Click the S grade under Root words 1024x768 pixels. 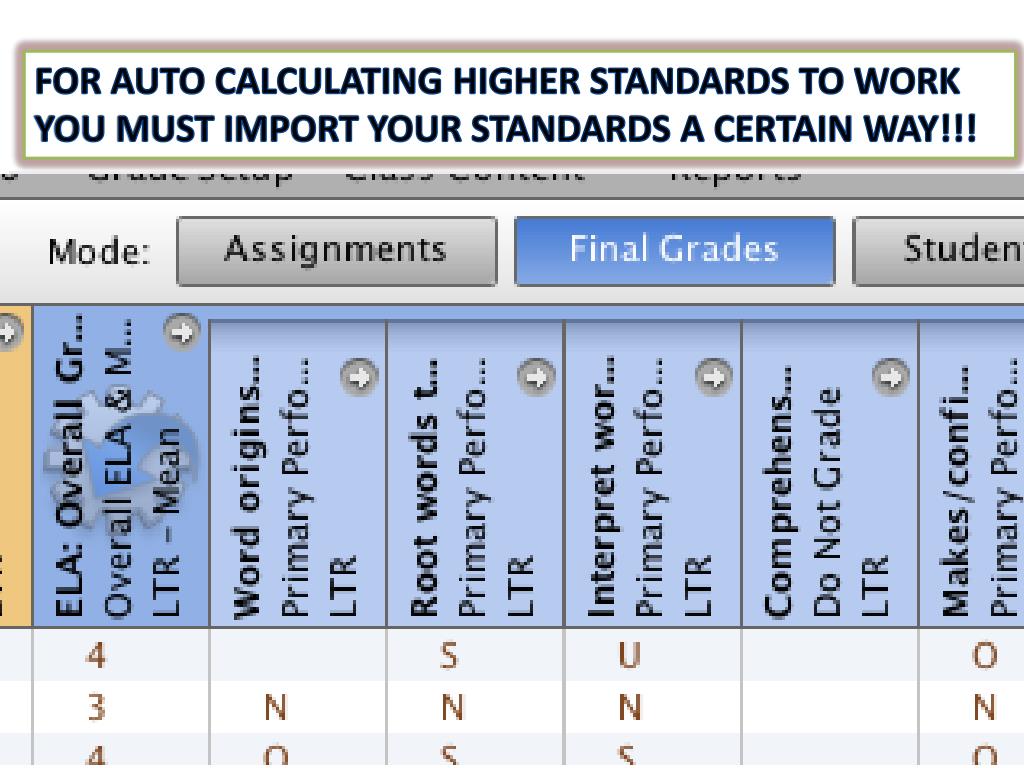point(449,655)
